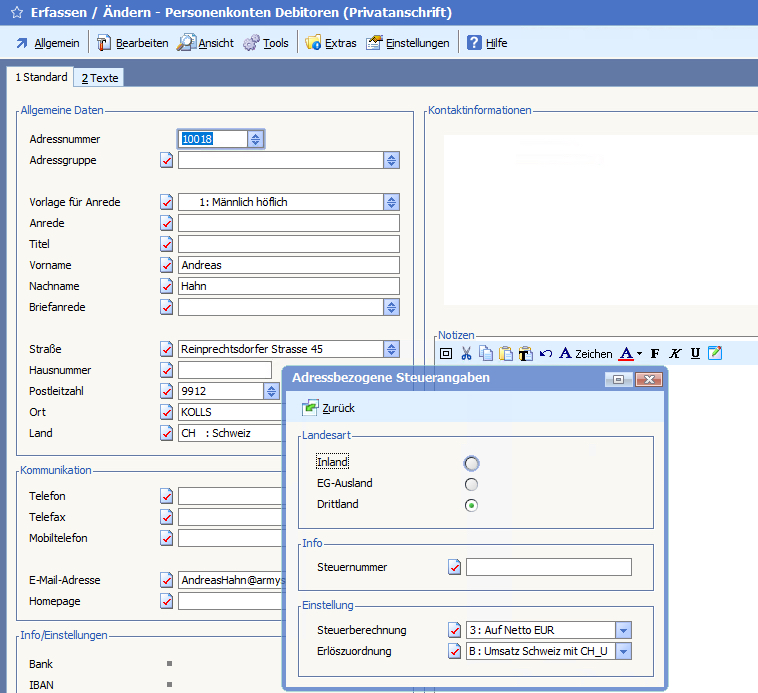Toggle underline U formatting in Notizen
The image size is (758, 693).
[695, 353]
